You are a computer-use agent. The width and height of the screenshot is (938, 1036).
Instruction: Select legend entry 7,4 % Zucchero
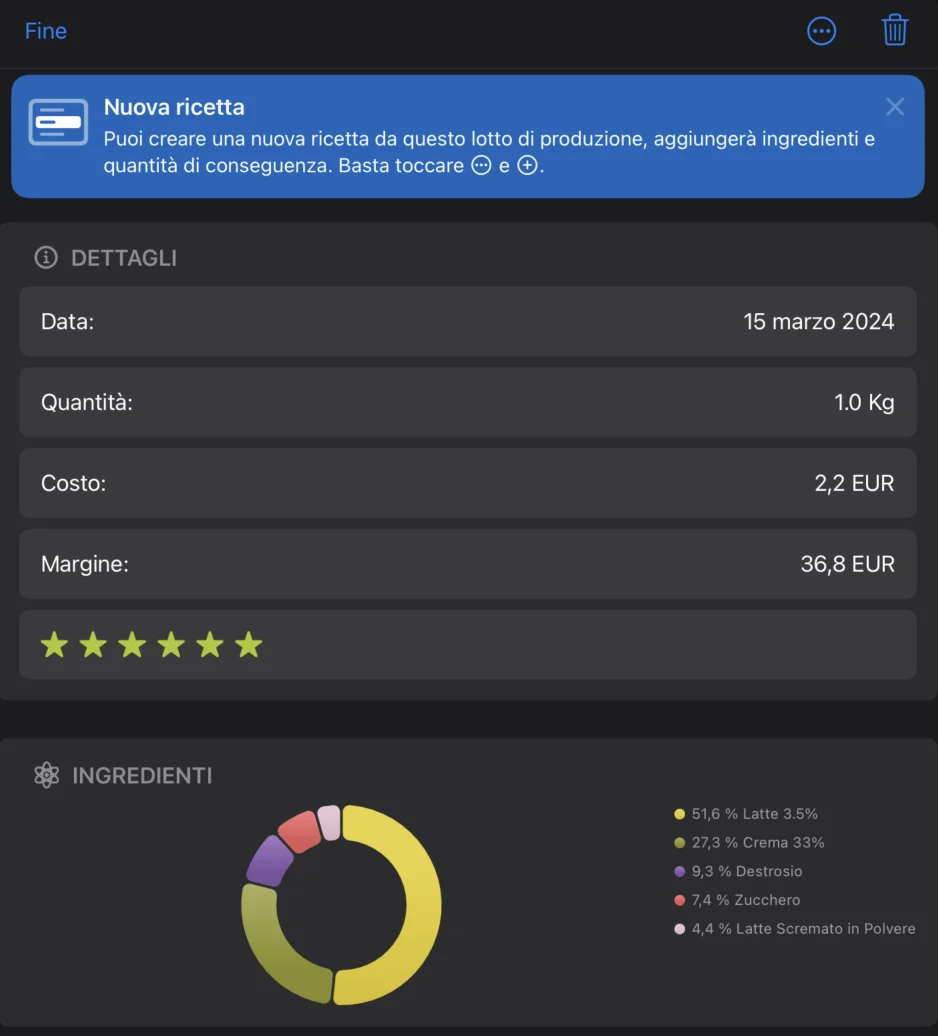point(737,900)
